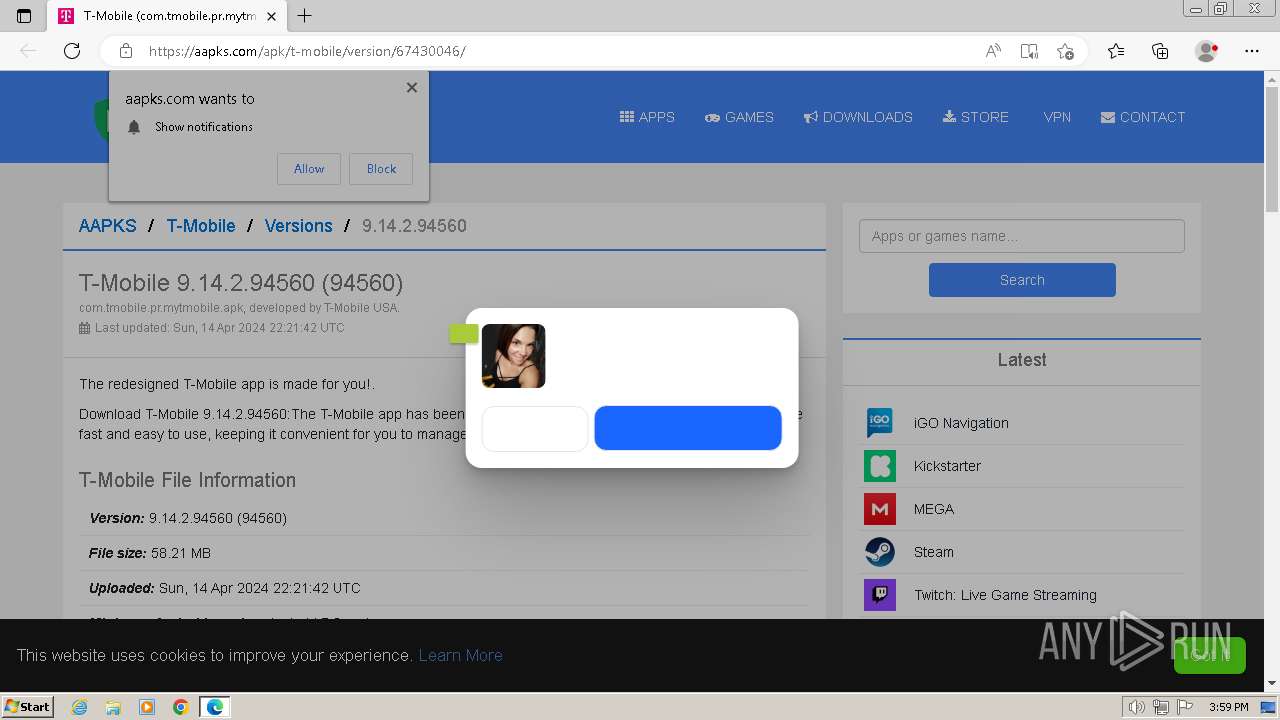Open the MEGA link

(x=934, y=509)
